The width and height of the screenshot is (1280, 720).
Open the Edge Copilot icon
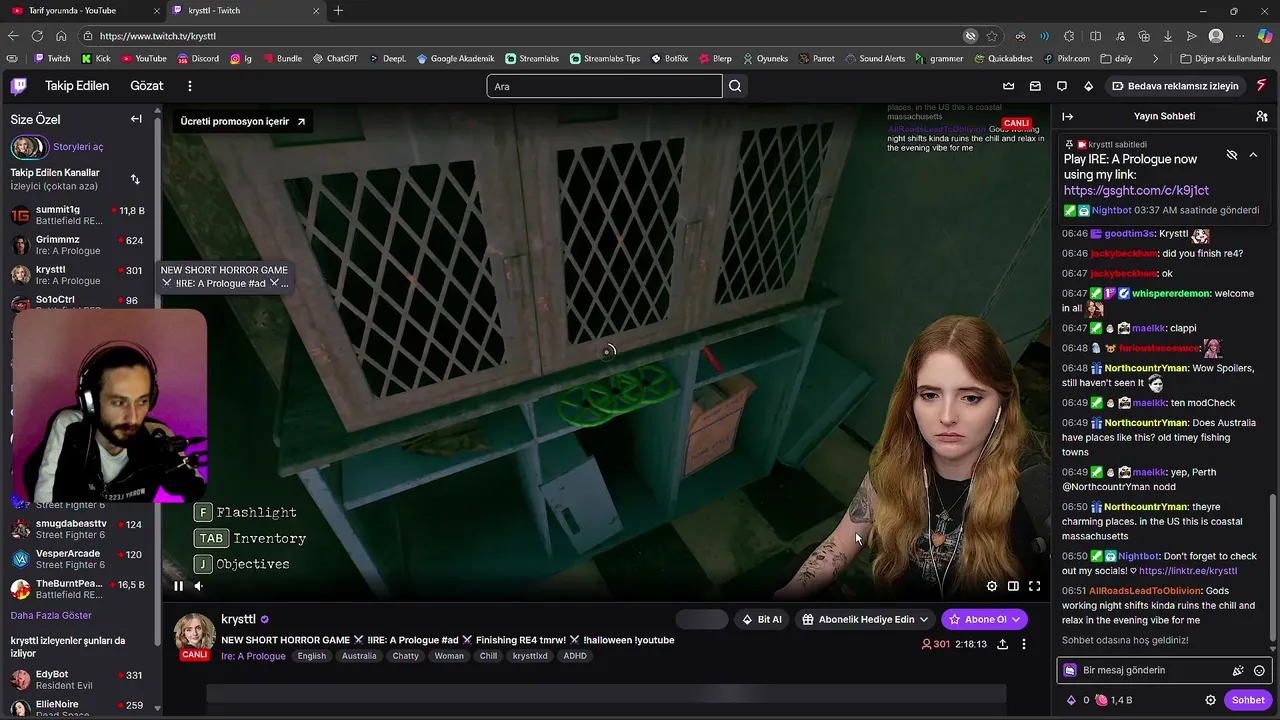[1264, 36]
